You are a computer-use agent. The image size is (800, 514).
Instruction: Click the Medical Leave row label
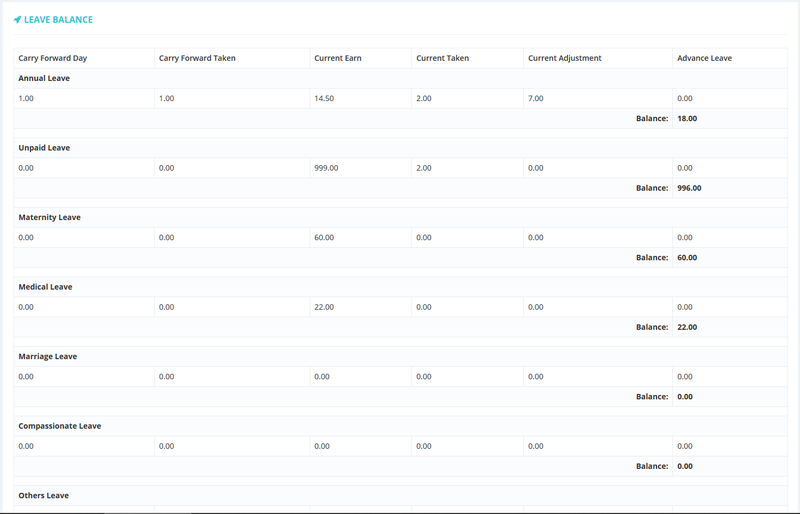(x=45, y=287)
